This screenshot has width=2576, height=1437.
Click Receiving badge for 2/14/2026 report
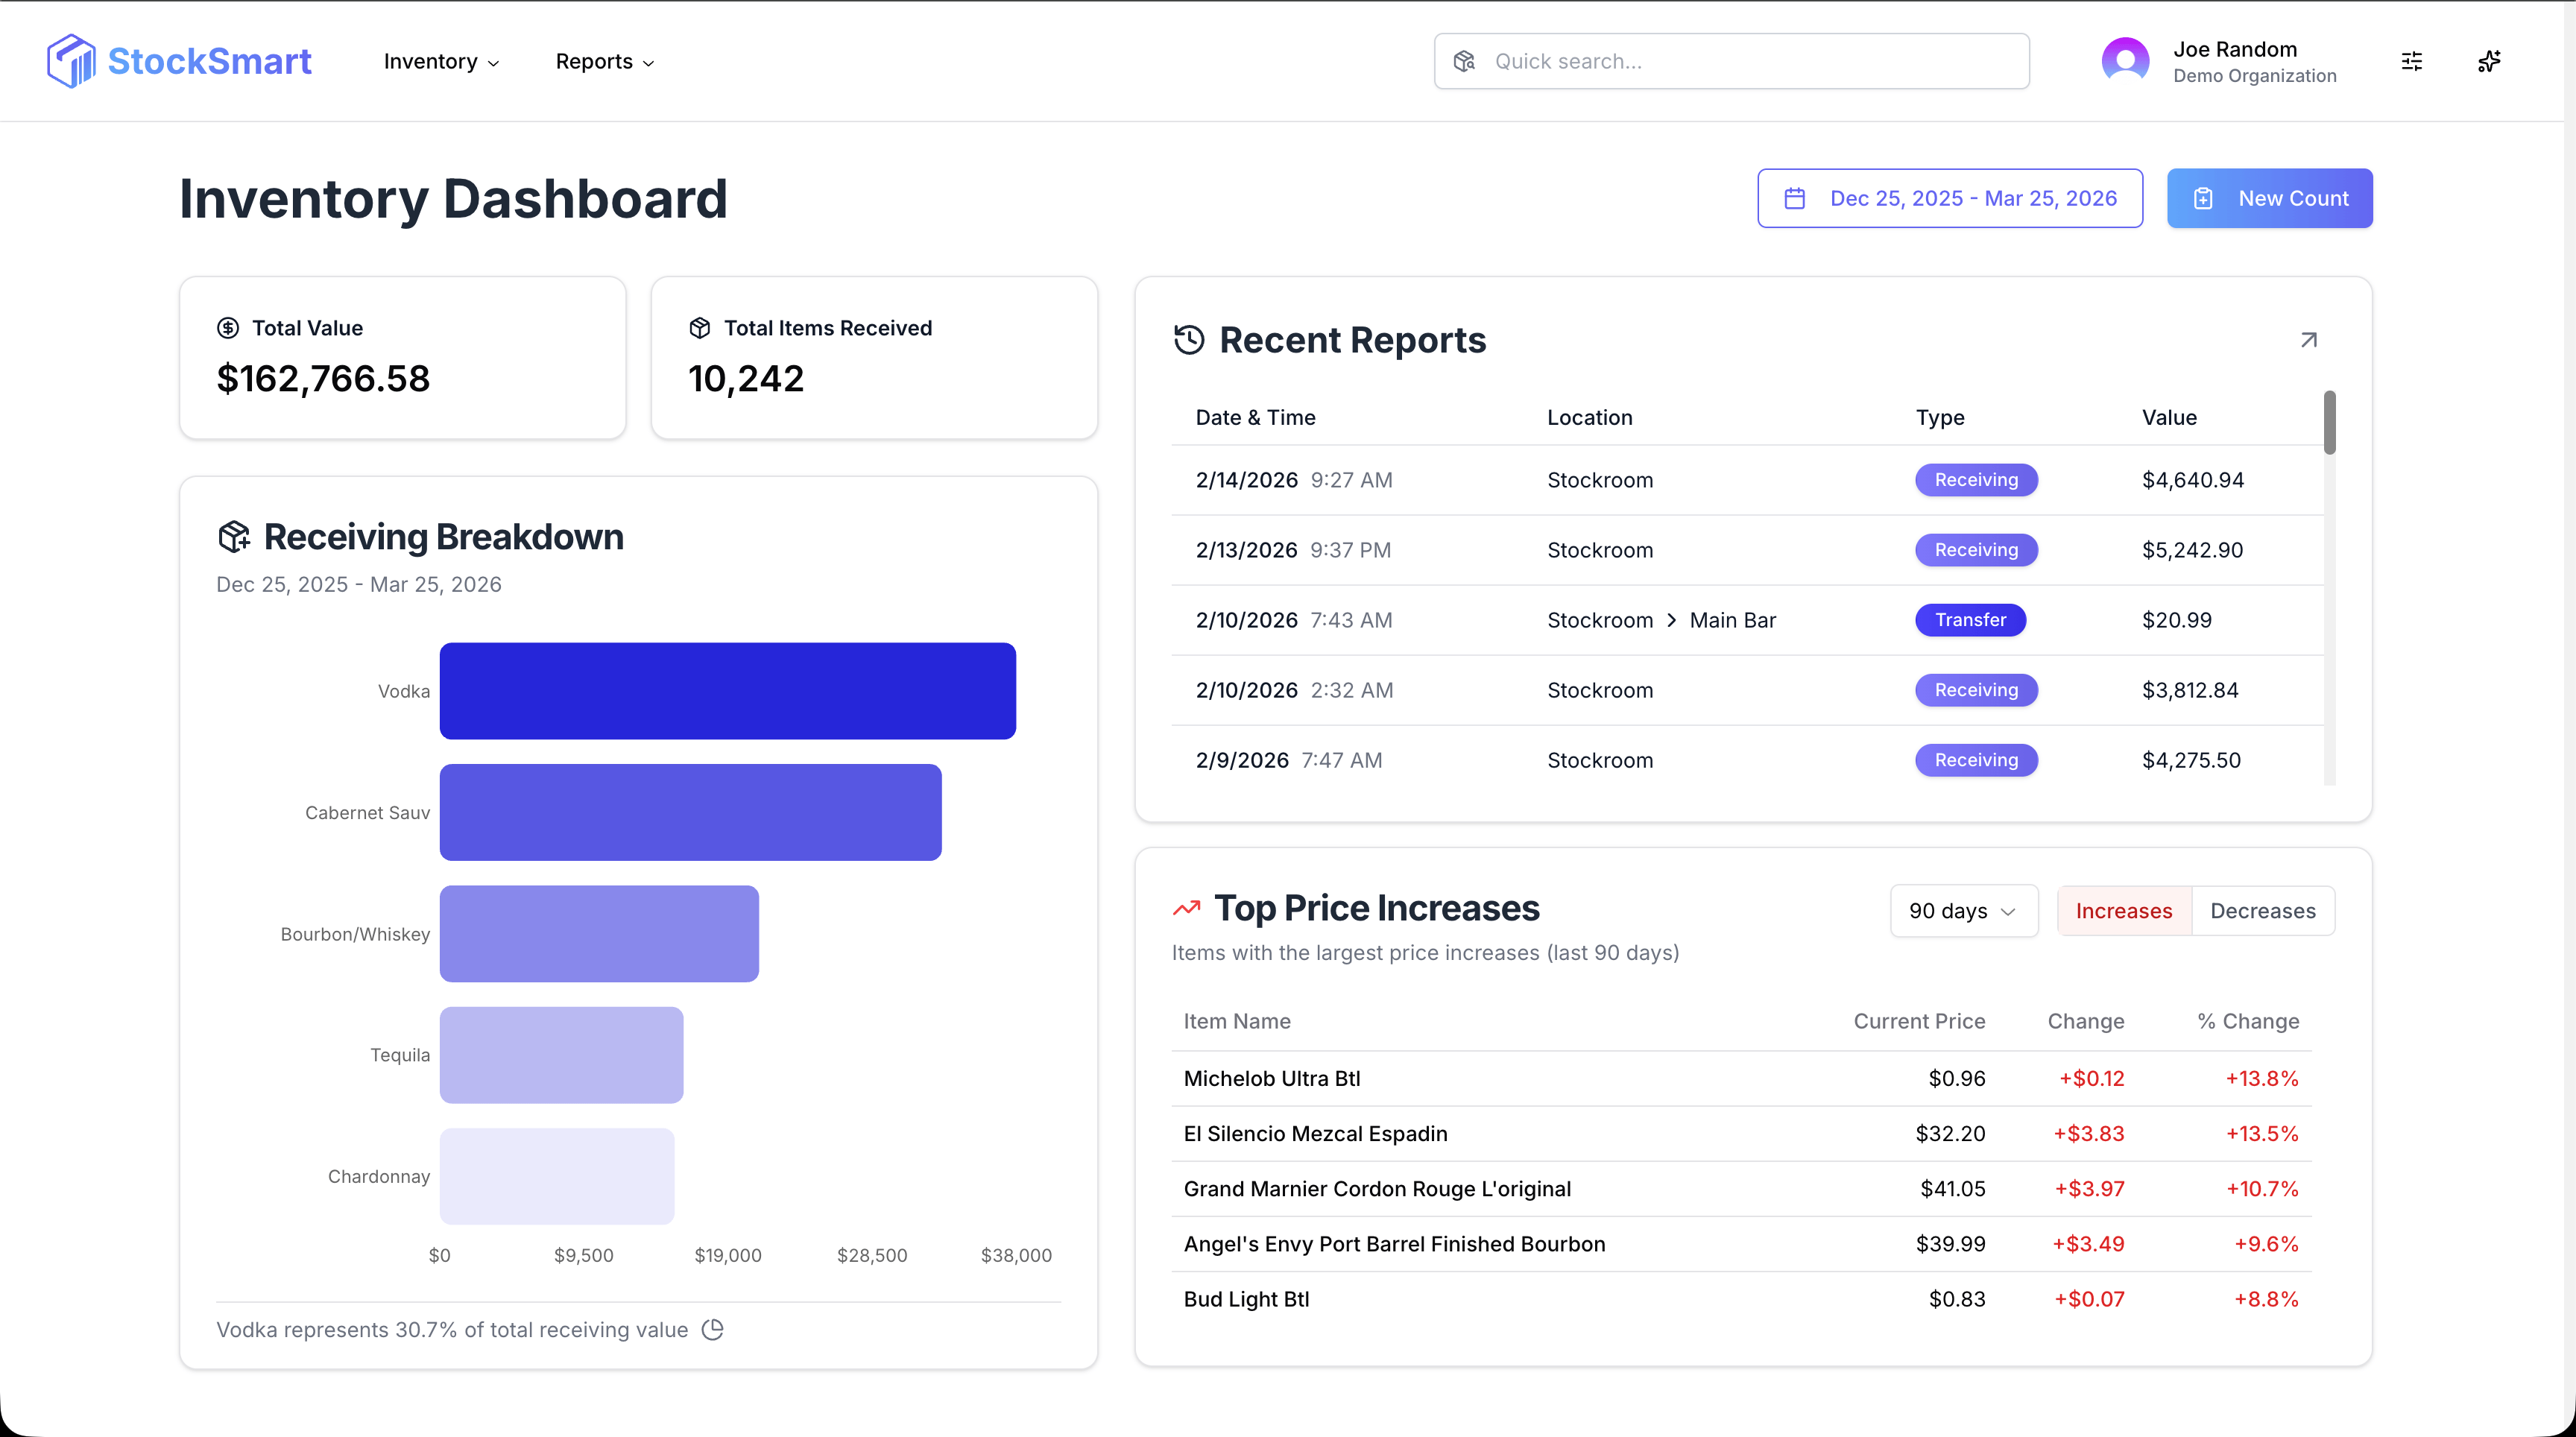click(1976, 480)
